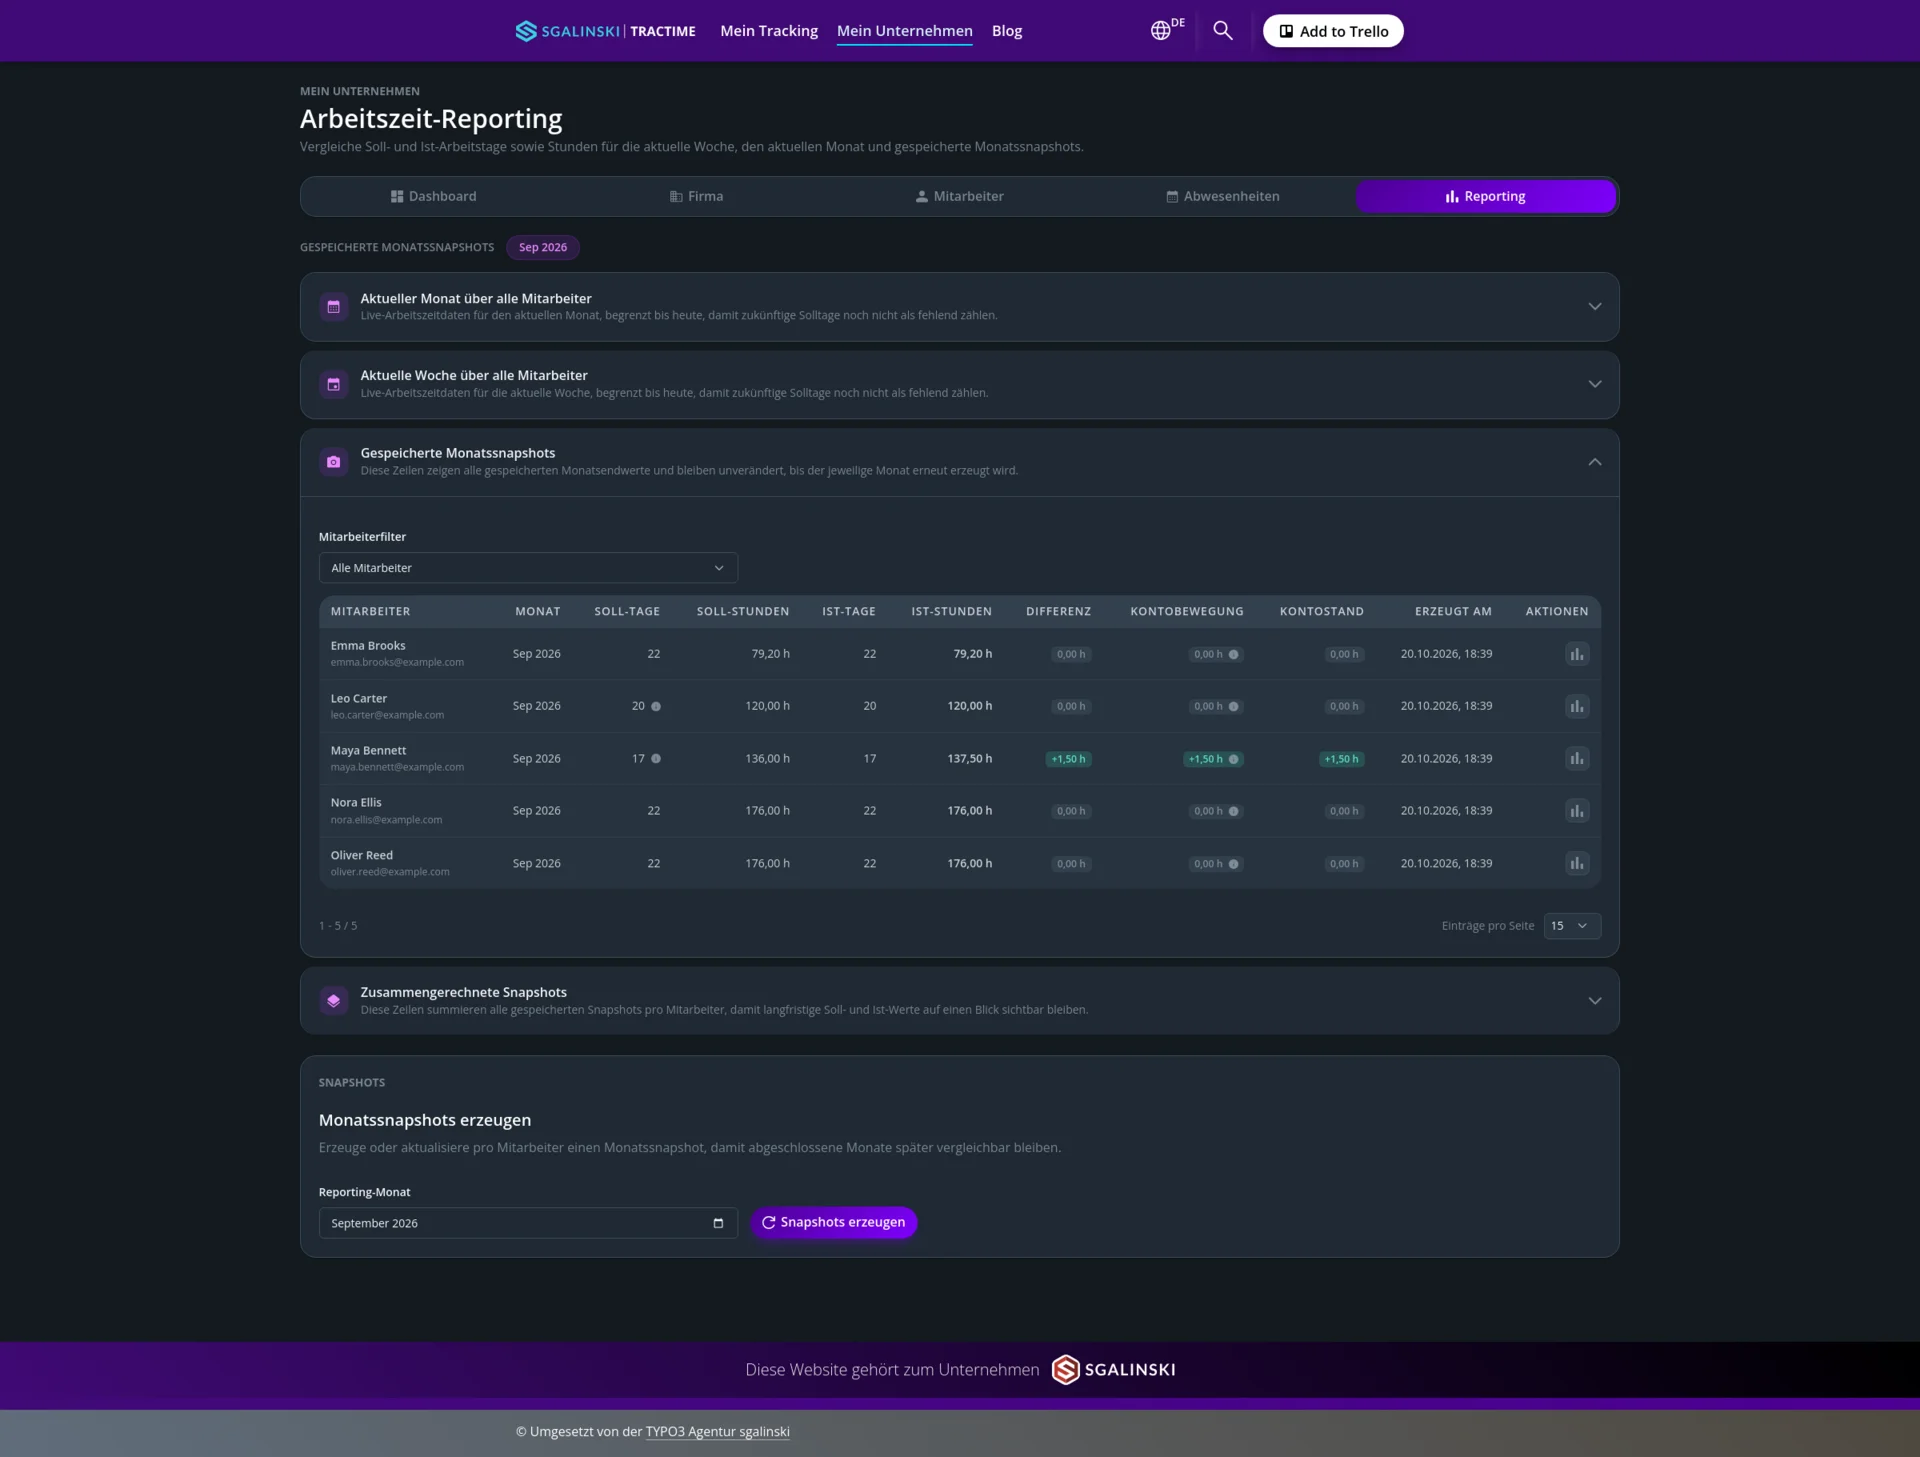
Task: Click the Sgalinski logo in the footer
Action: [x=1113, y=1369]
